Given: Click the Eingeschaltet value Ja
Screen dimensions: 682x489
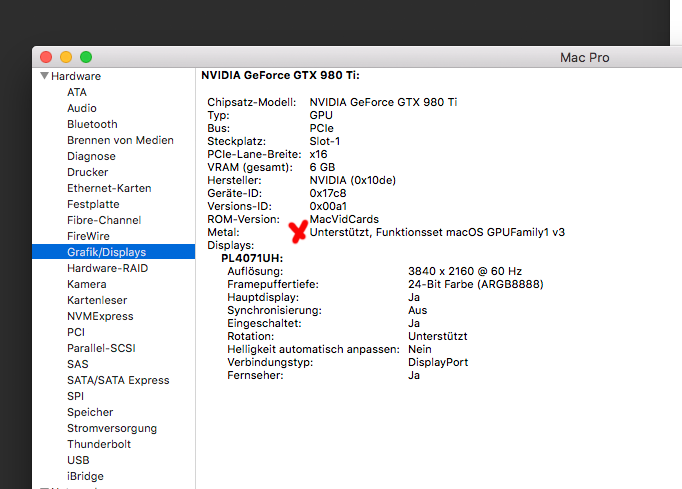Looking at the screenshot, I should (x=414, y=324).
